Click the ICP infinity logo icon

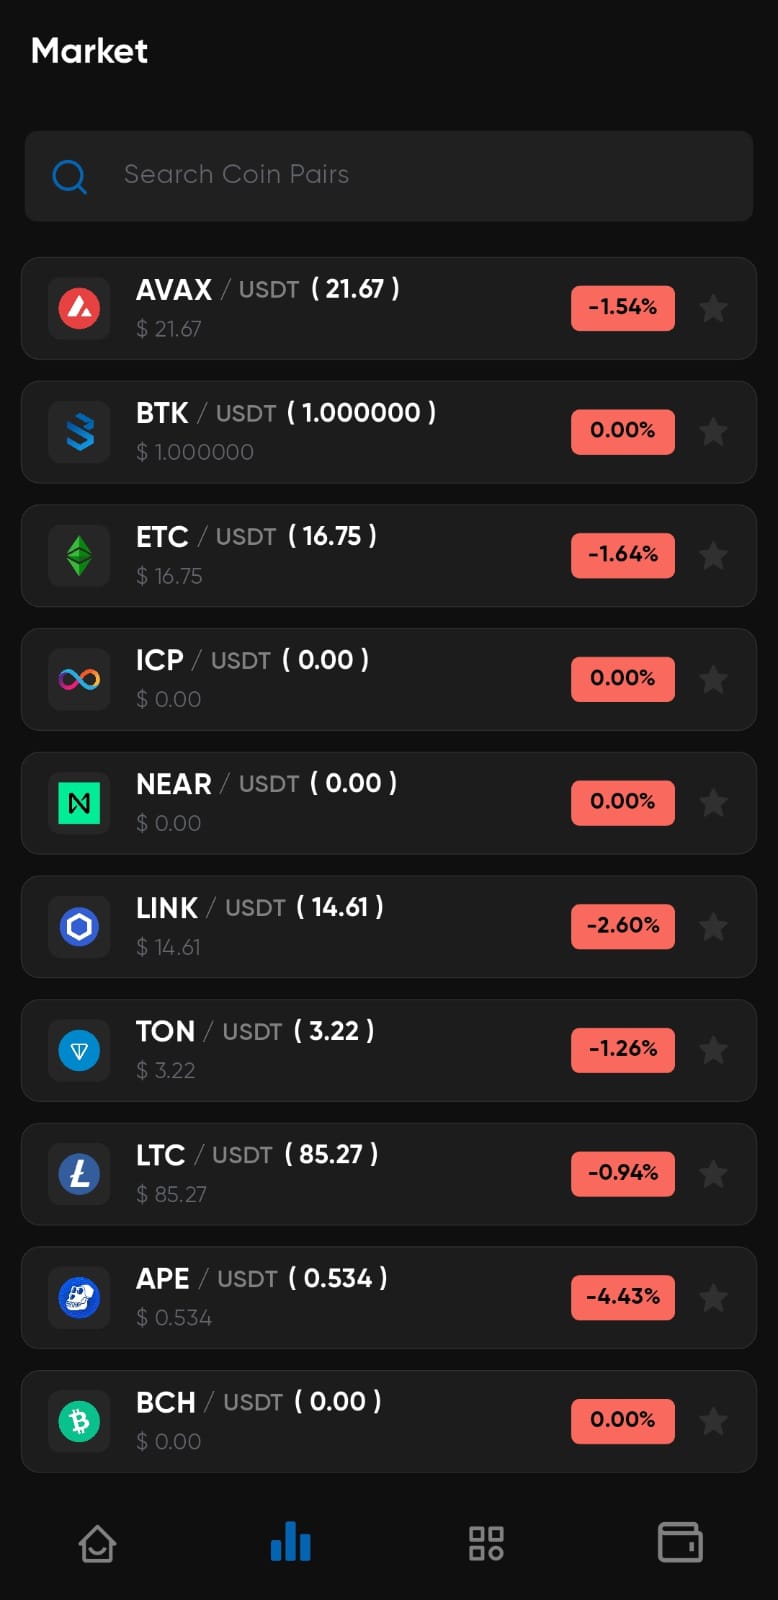pos(79,680)
